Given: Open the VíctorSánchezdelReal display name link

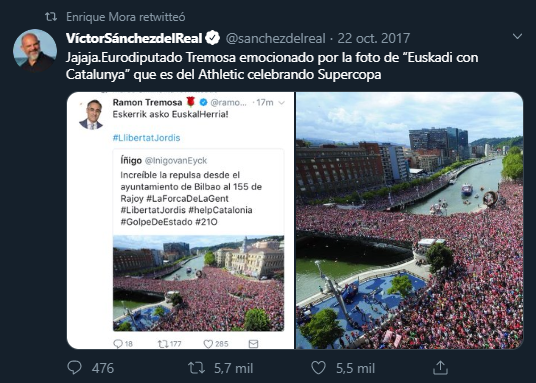Looking at the screenshot, I should (134, 38).
